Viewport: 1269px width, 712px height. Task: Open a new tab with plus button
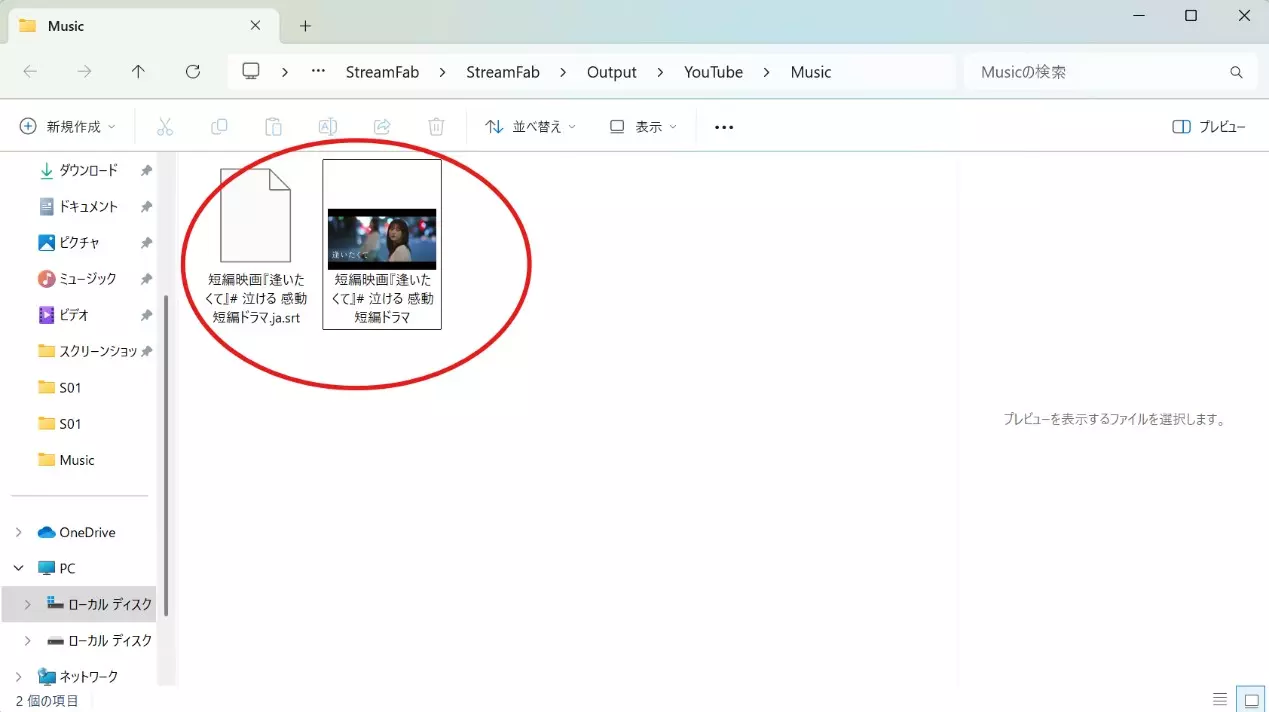point(305,26)
